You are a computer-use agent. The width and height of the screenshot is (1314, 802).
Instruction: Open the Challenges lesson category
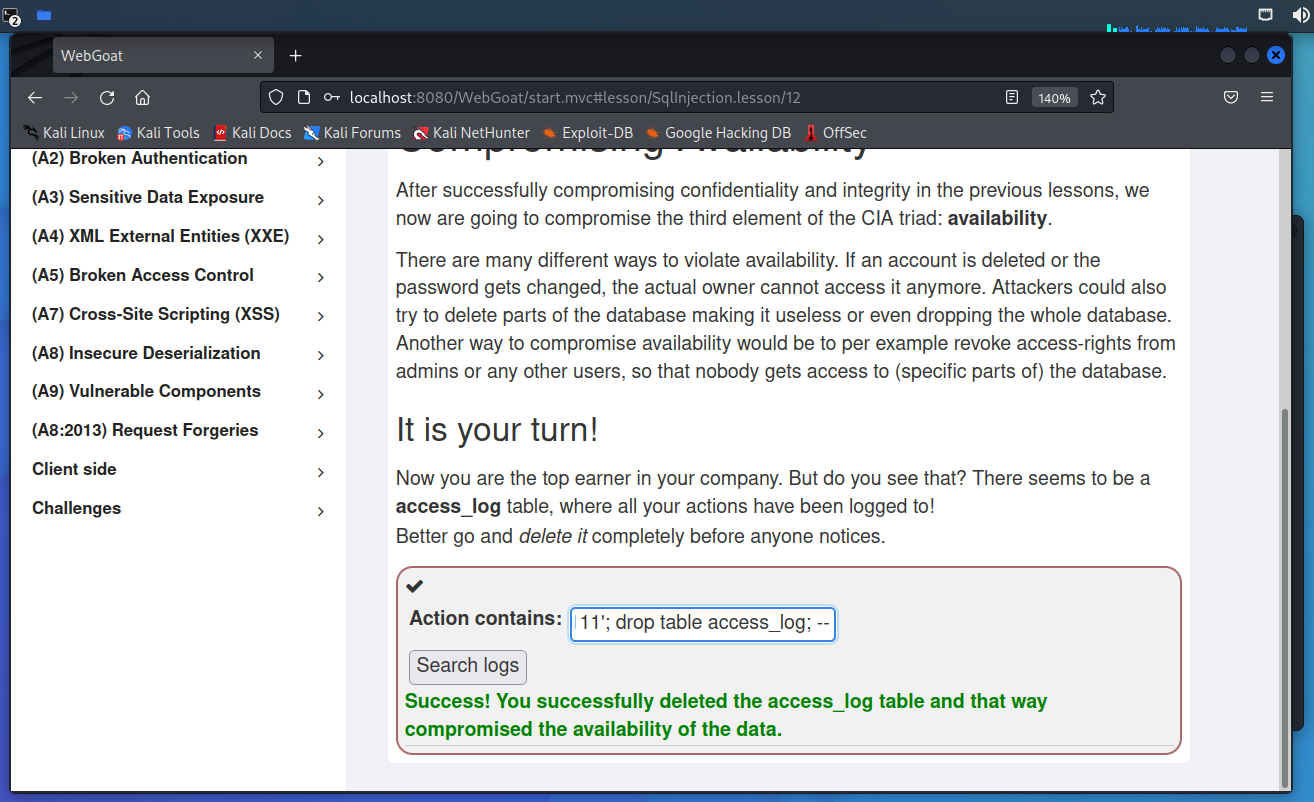point(179,508)
